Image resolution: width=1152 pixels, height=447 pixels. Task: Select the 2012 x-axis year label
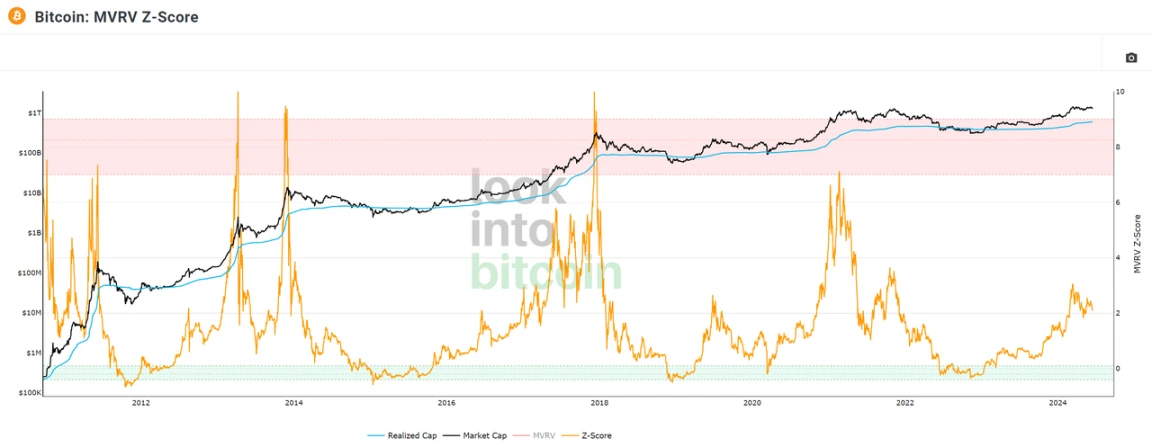click(141, 402)
